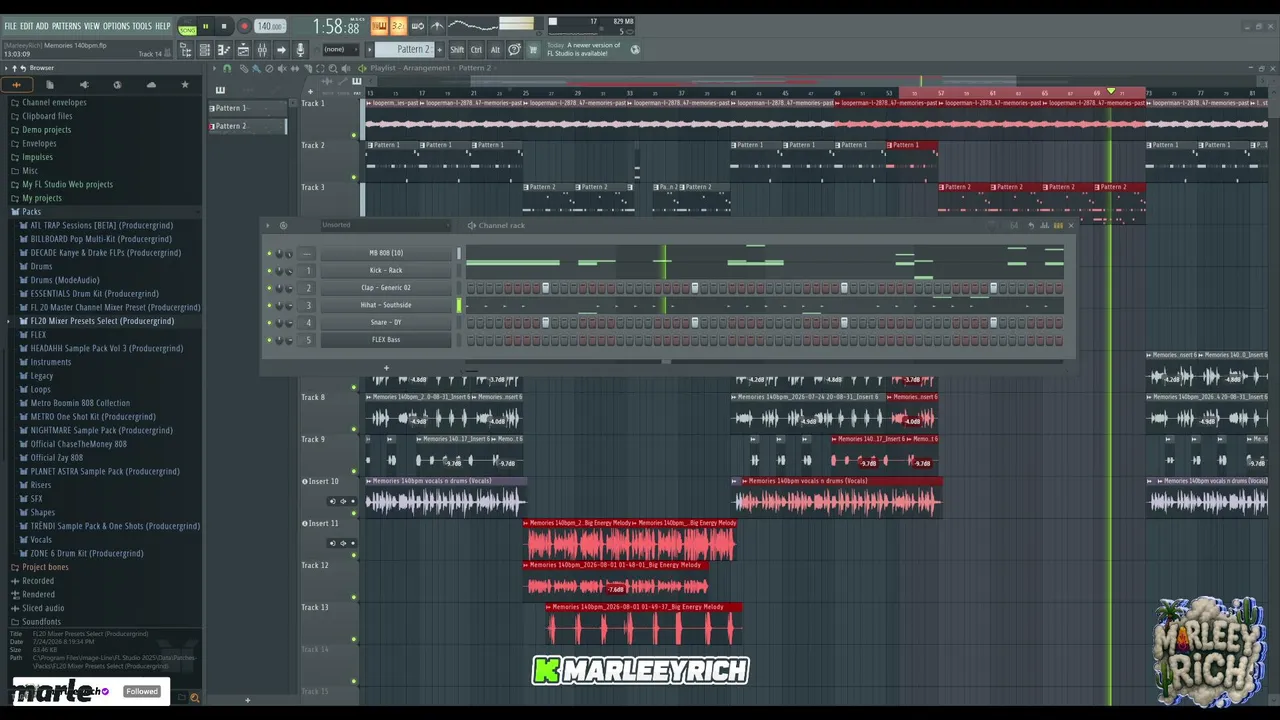Expand the Channel envelopes browser folder

tap(54, 102)
